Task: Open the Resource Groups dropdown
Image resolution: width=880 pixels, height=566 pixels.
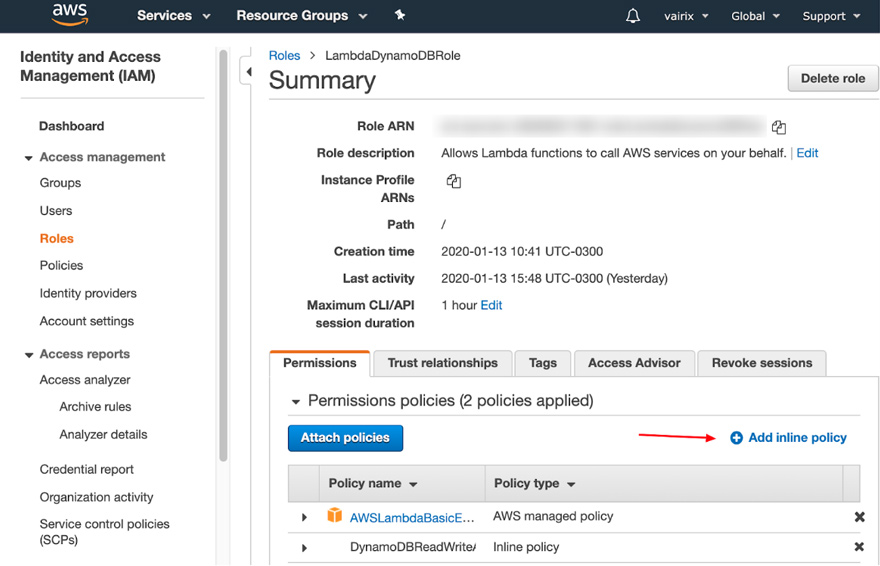Action: pos(302,16)
